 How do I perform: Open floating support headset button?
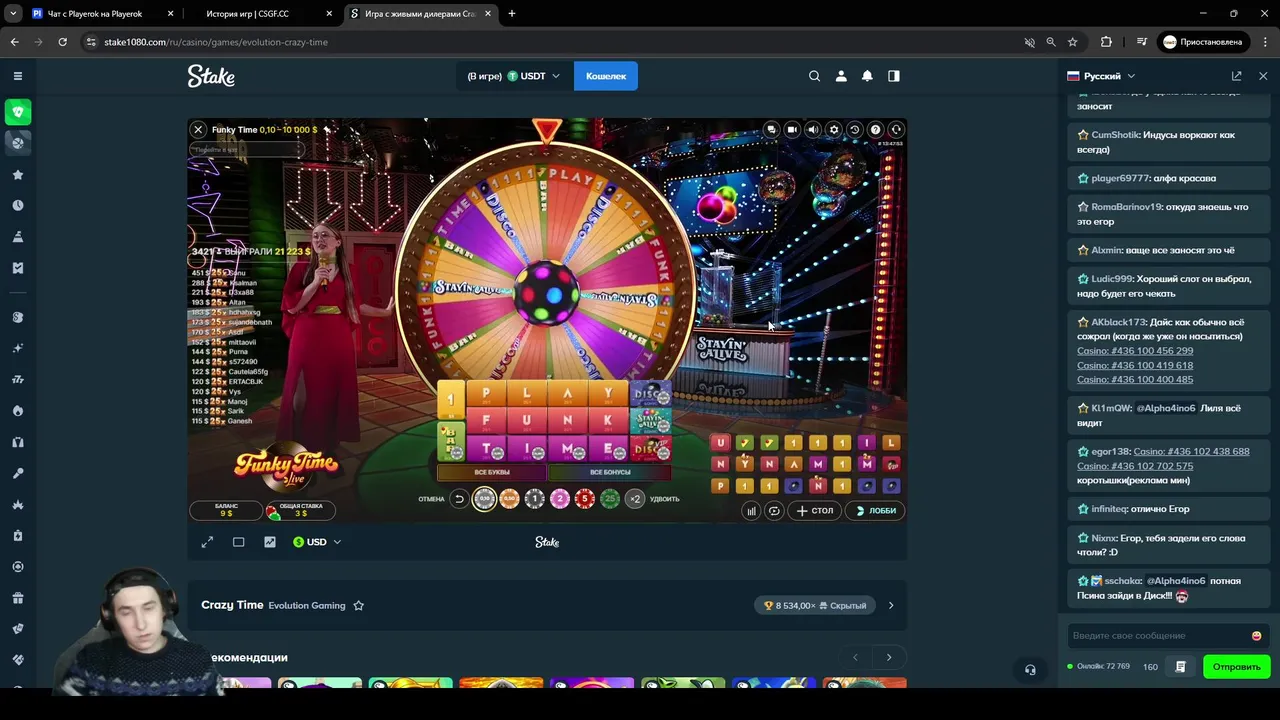(1030, 670)
